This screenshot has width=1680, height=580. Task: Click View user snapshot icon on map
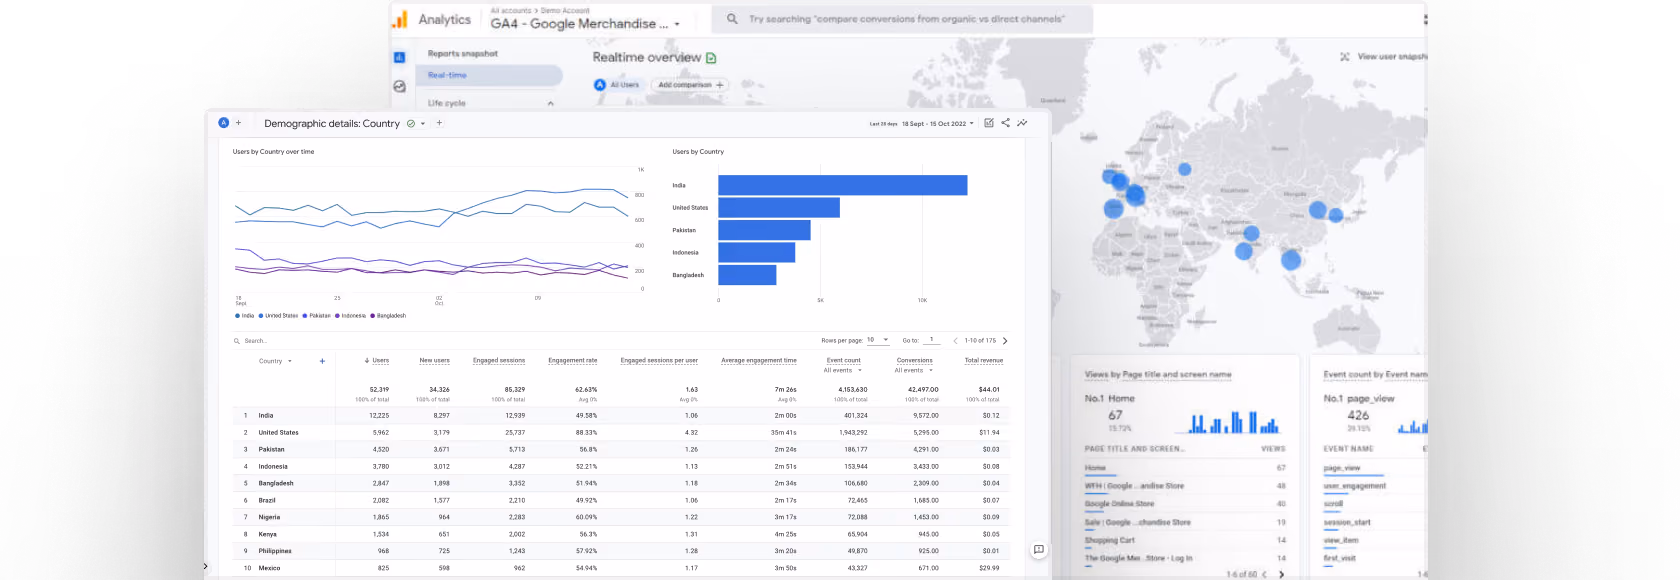coord(1345,57)
